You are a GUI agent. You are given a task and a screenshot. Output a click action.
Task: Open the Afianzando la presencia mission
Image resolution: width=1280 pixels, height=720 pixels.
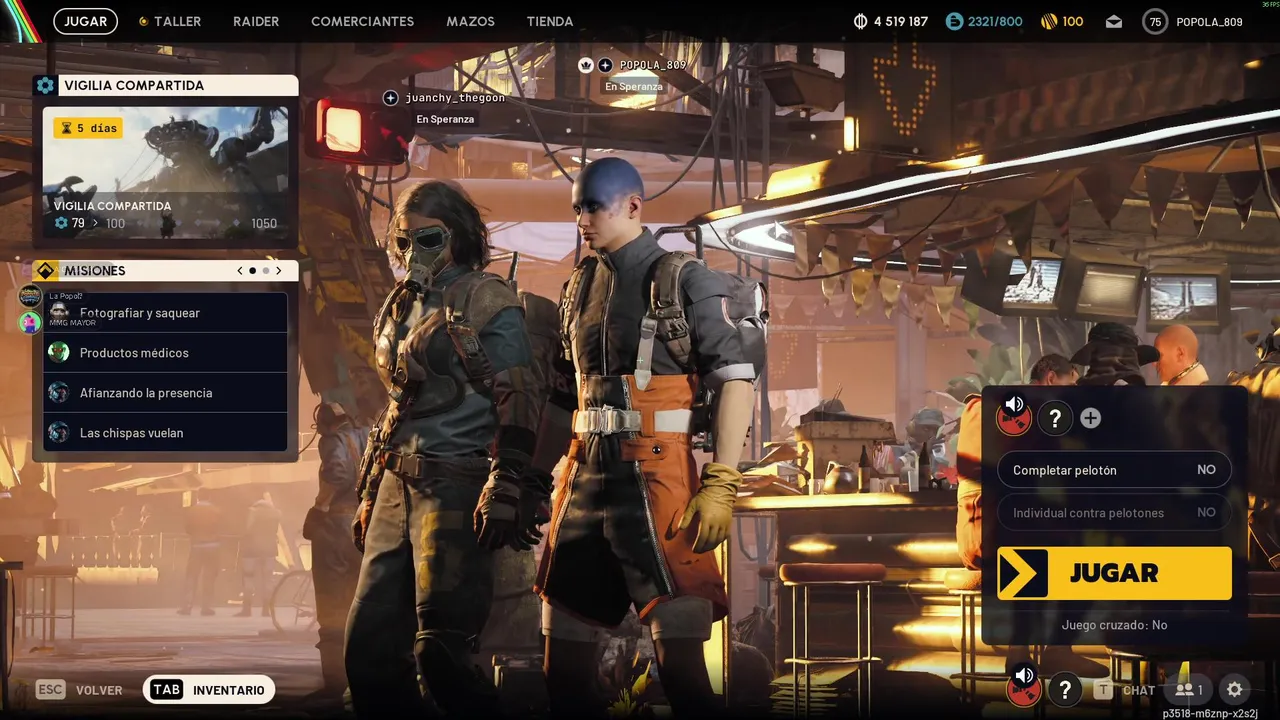pos(165,393)
